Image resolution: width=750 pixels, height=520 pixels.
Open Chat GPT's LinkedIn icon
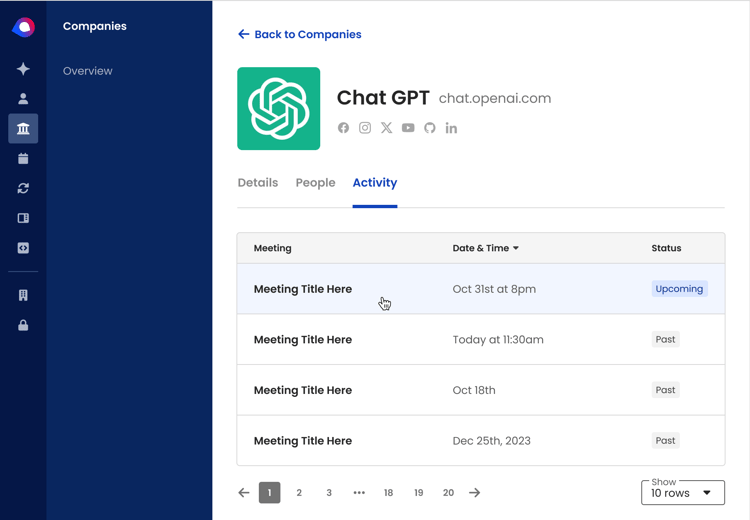[451, 128]
